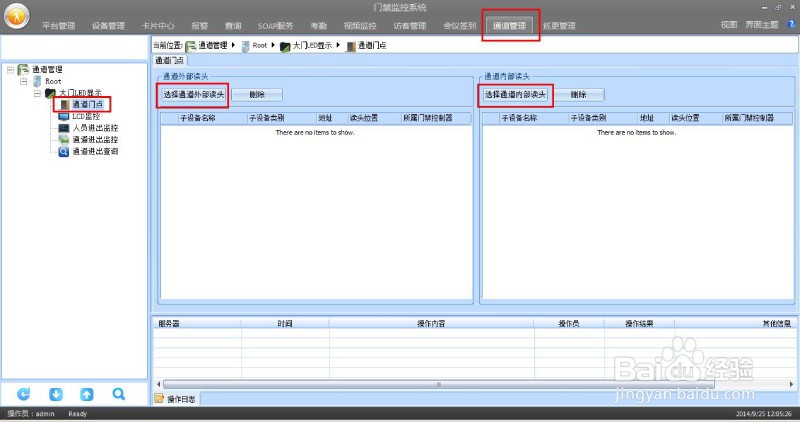Click the 操作内容 log column header
This screenshot has height=422, width=800.
coord(432,324)
